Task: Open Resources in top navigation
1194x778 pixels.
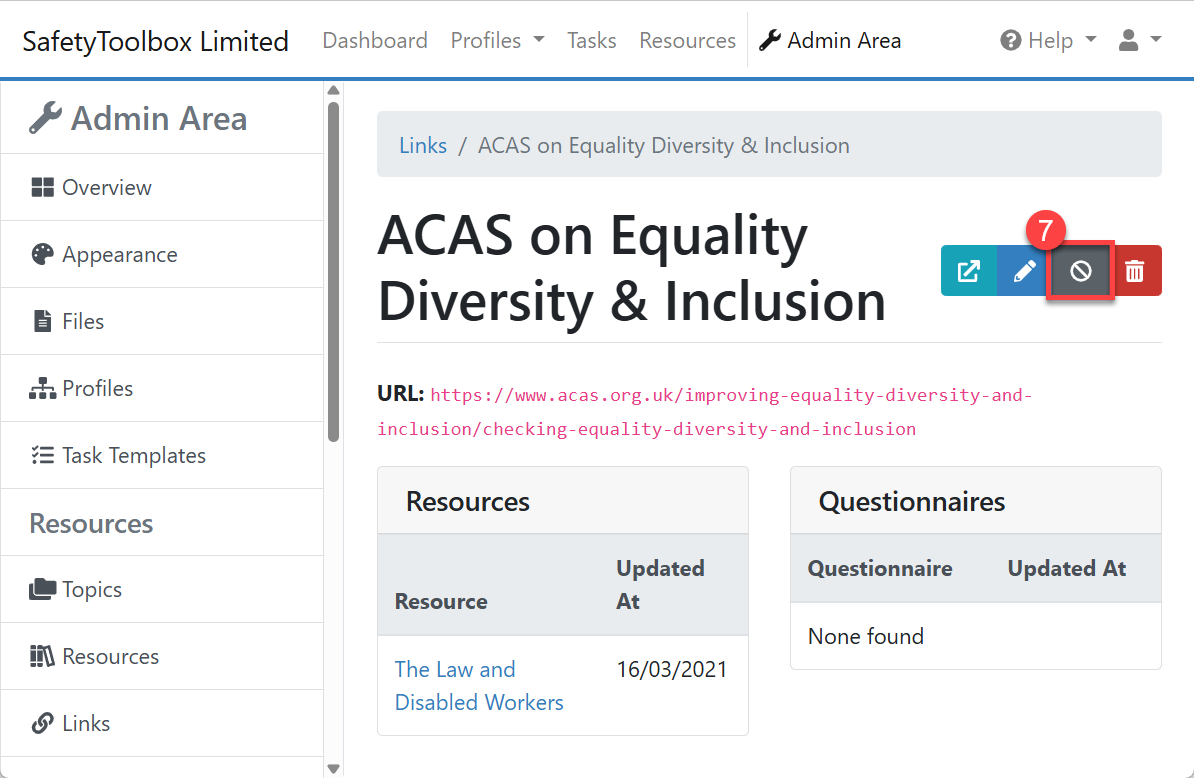Action: (x=688, y=40)
